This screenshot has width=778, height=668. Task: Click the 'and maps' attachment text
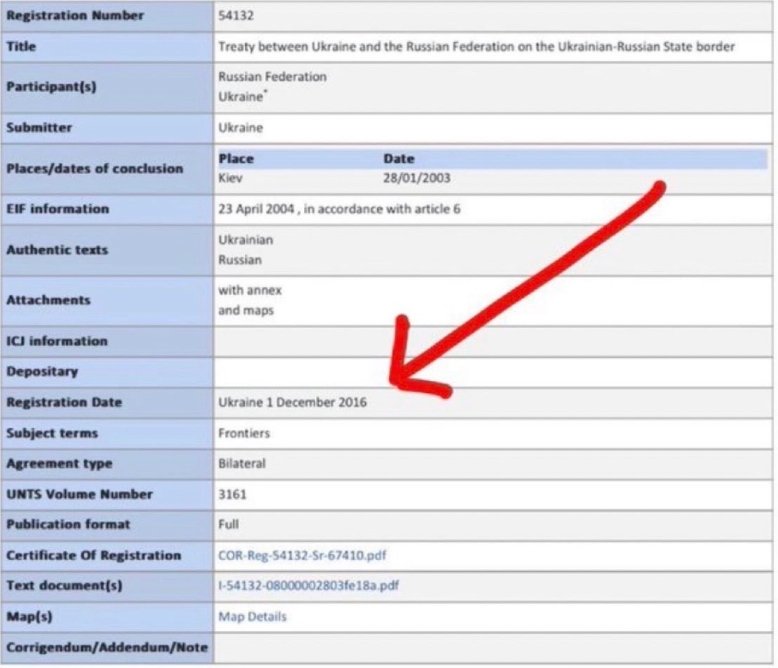[246, 311]
